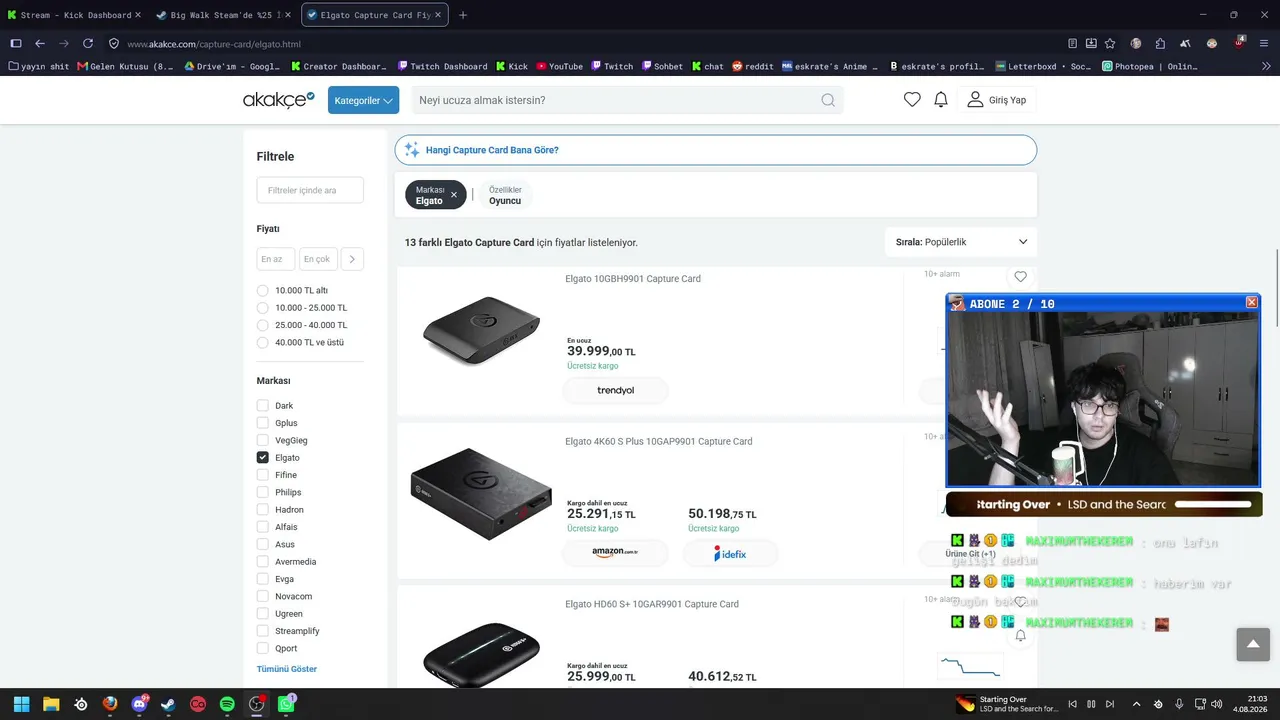Click the search magnifier icon
This screenshot has height=720, width=1280.
pos(828,100)
